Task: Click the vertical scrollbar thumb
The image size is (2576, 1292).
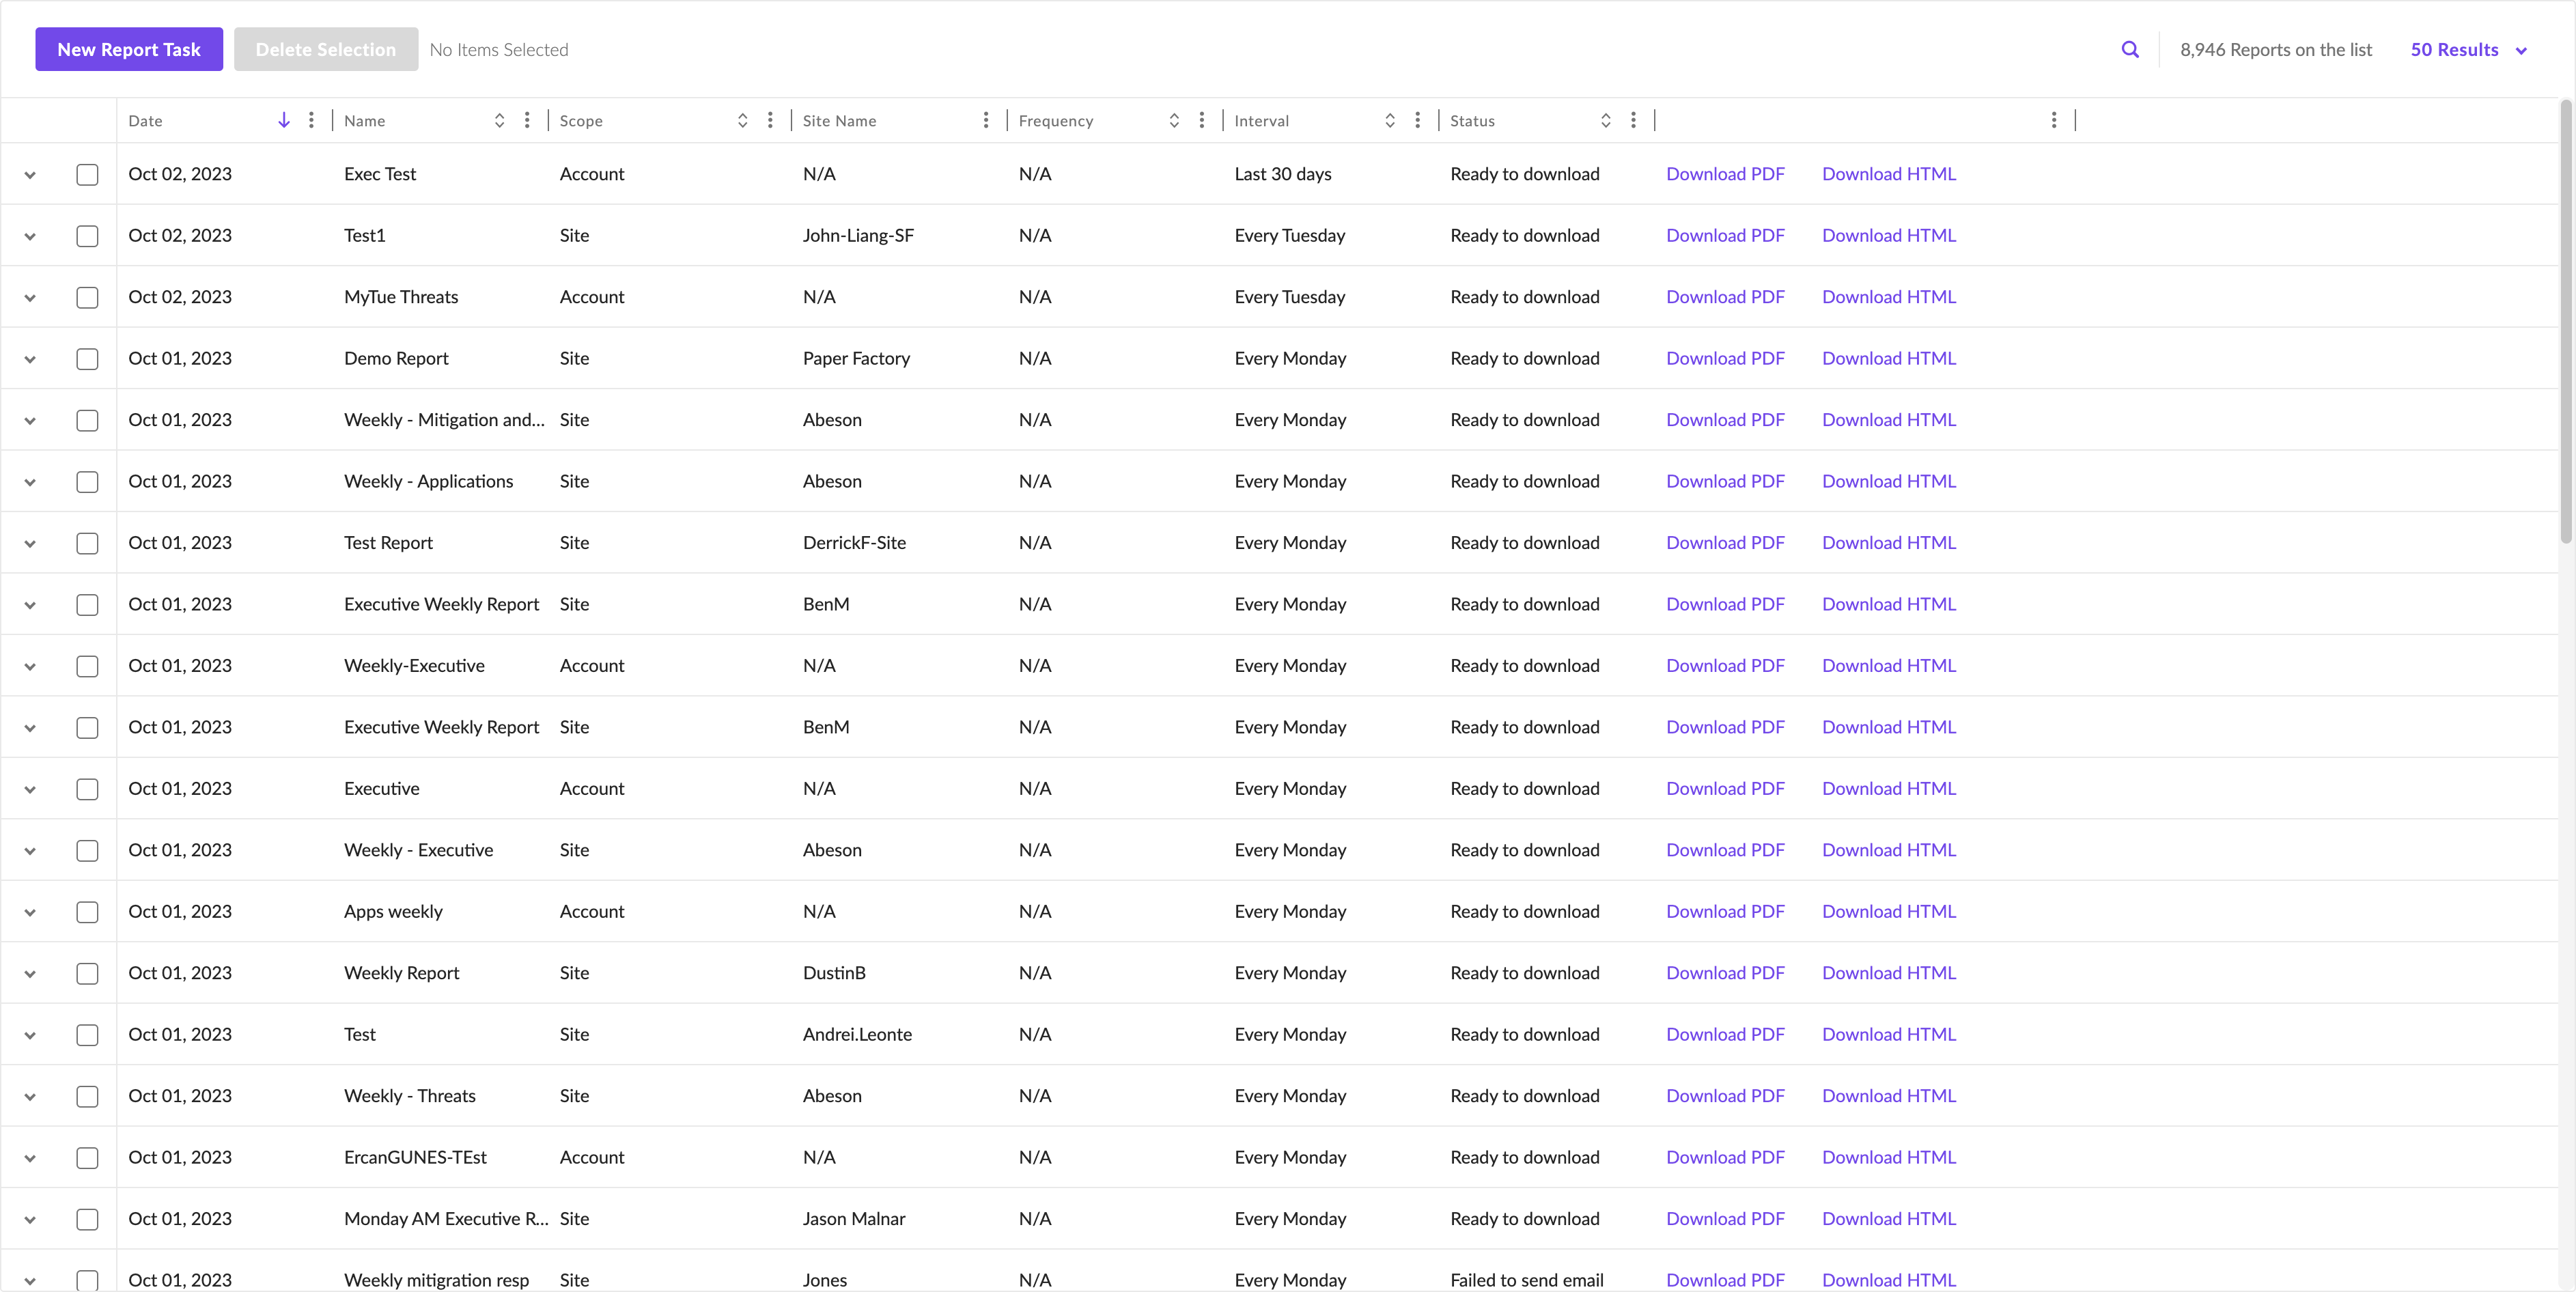Action: coord(2566,320)
